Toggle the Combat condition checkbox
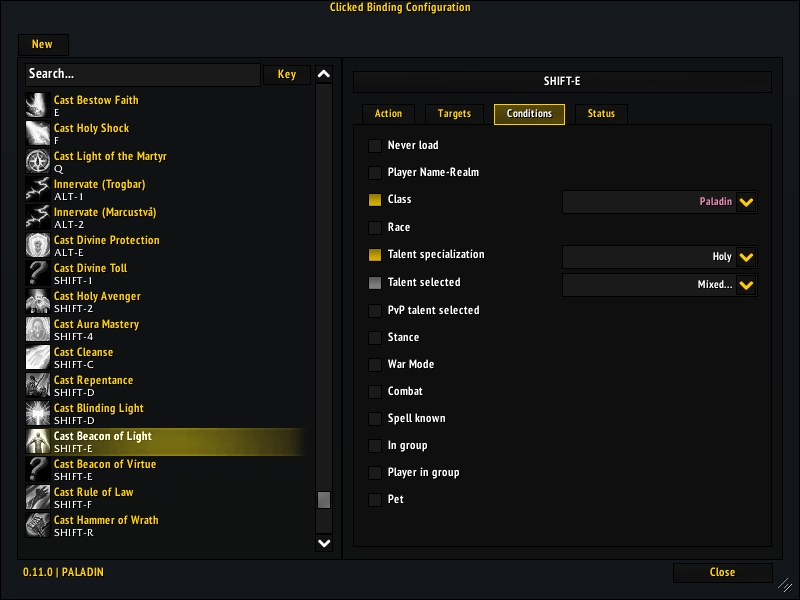The width and height of the screenshot is (800, 600). pos(375,392)
